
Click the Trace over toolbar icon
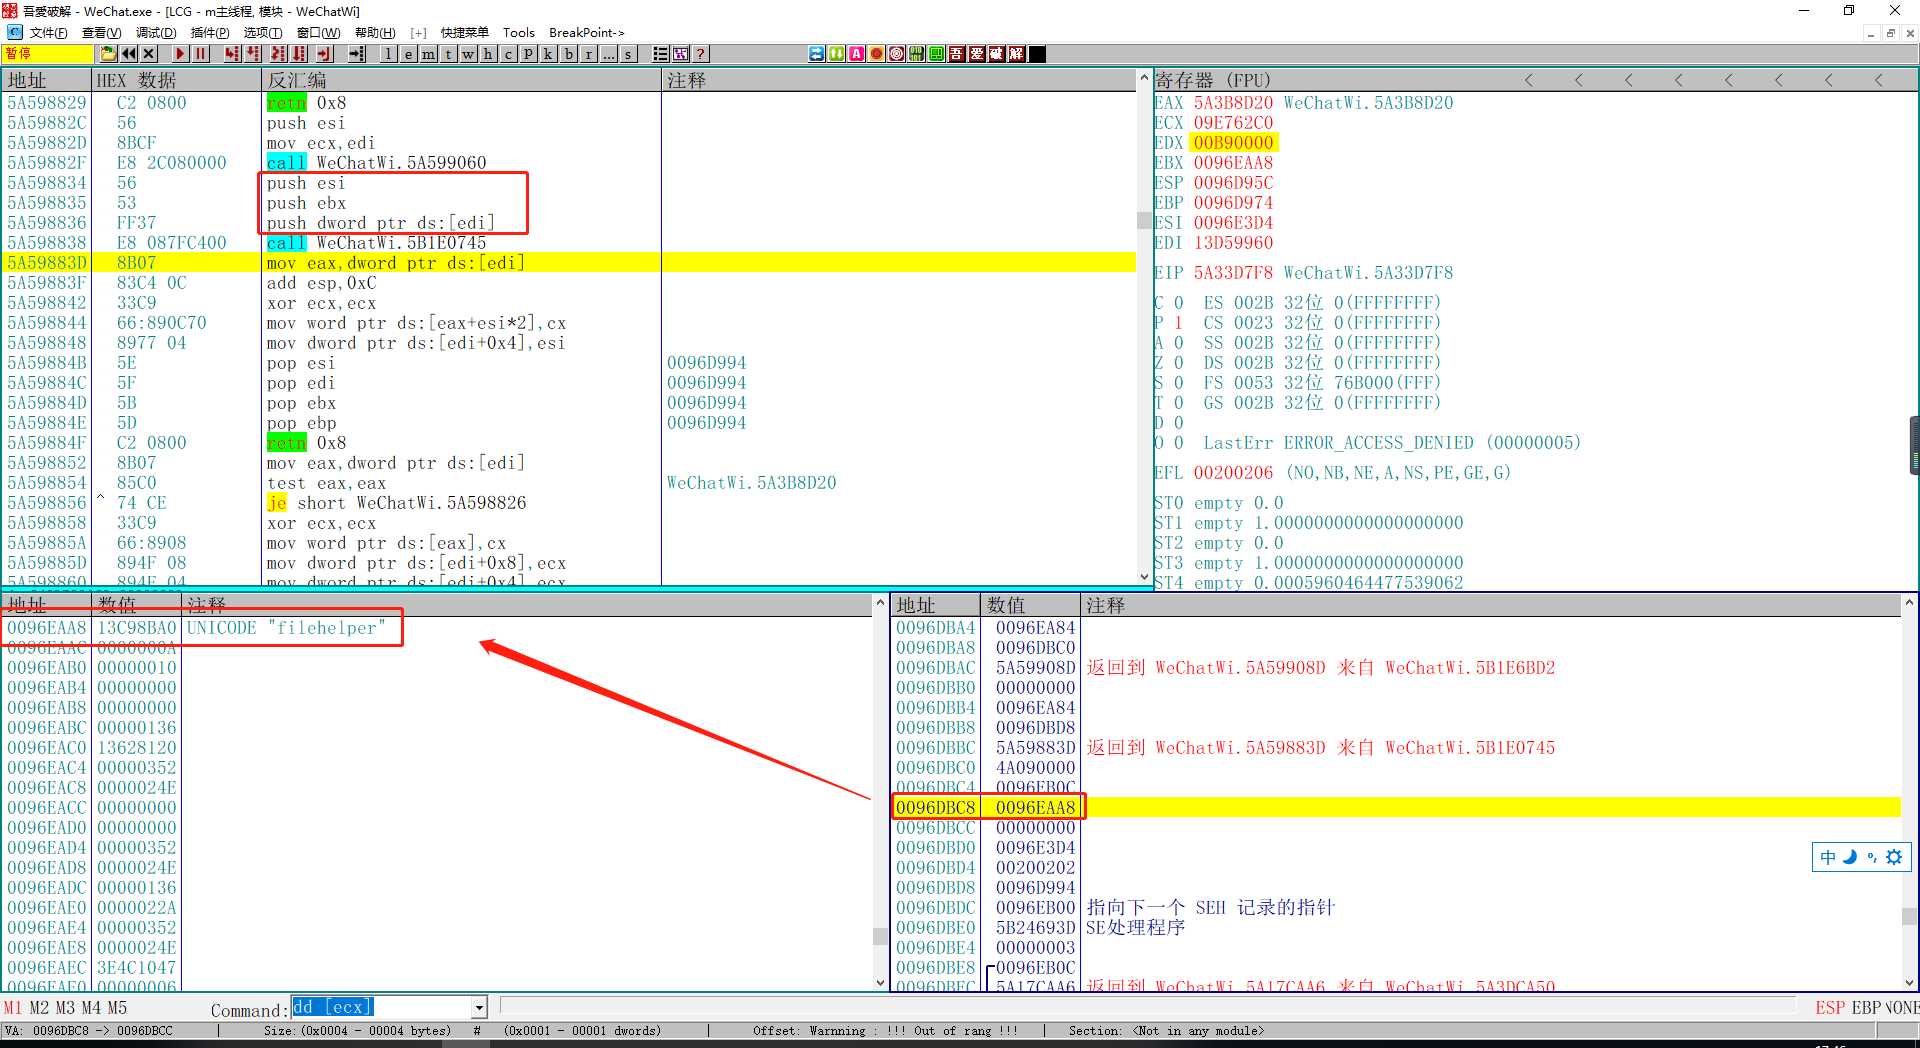299,54
